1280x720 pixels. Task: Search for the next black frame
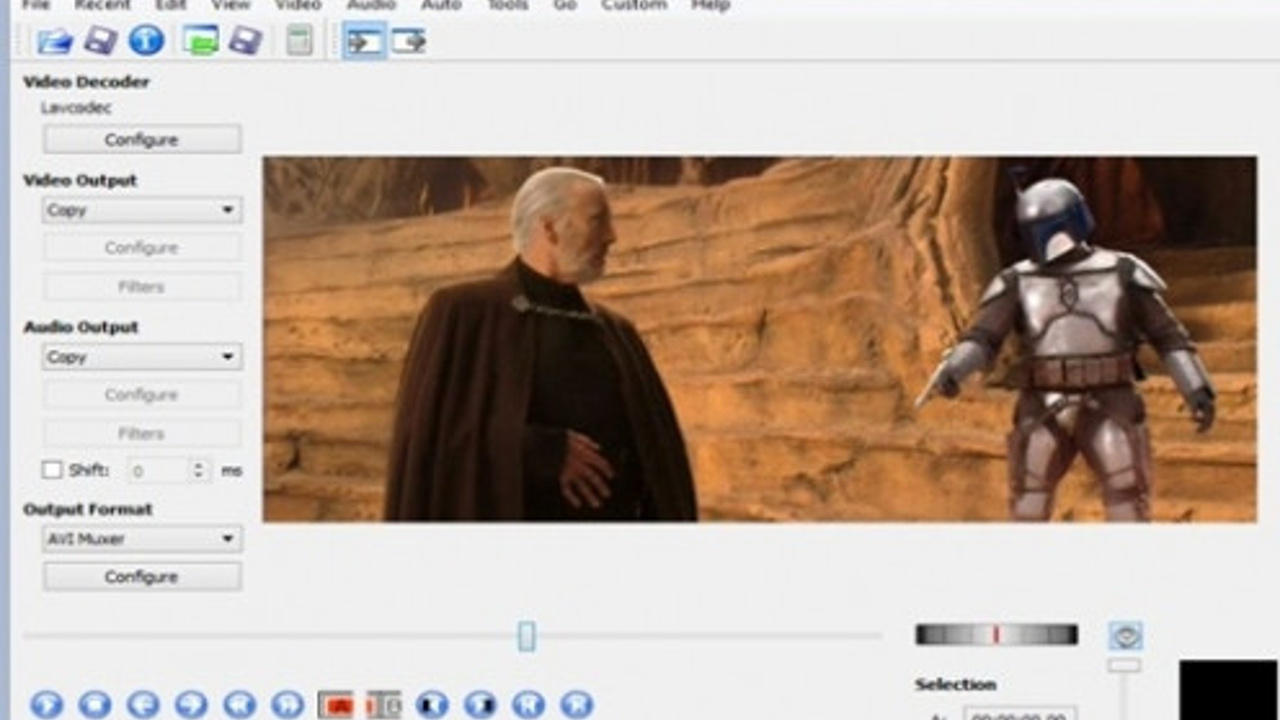pos(480,704)
